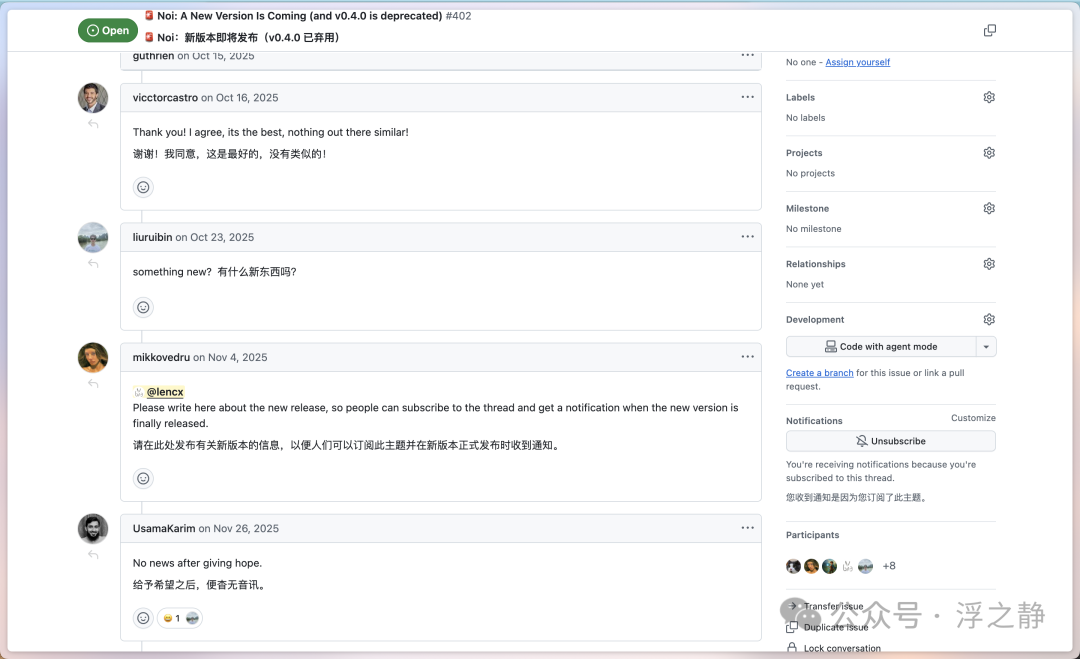Screen dimensions: 1080x659
Task: Quote reply to vicctorcastro using arrow icon
Action: (93, 124)
